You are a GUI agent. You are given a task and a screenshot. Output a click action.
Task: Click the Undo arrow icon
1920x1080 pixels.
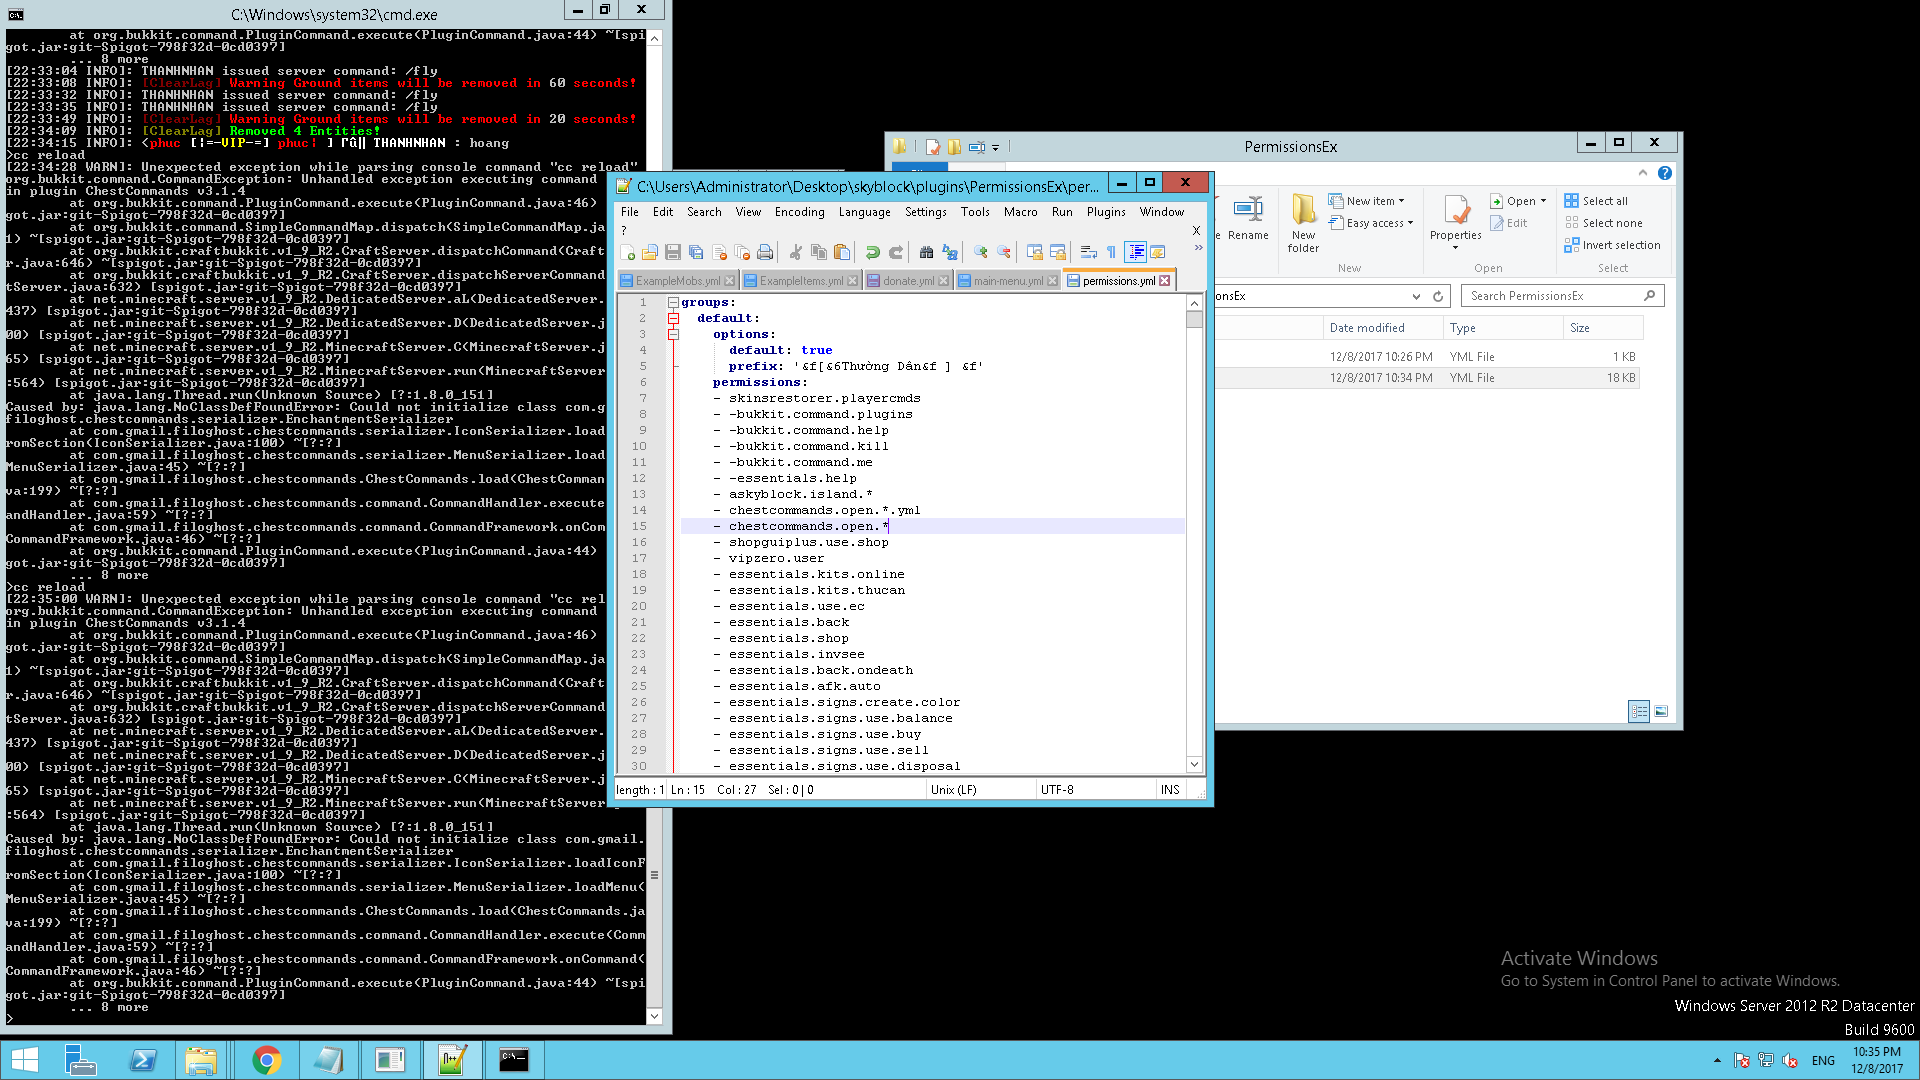(x=872, y=252)
